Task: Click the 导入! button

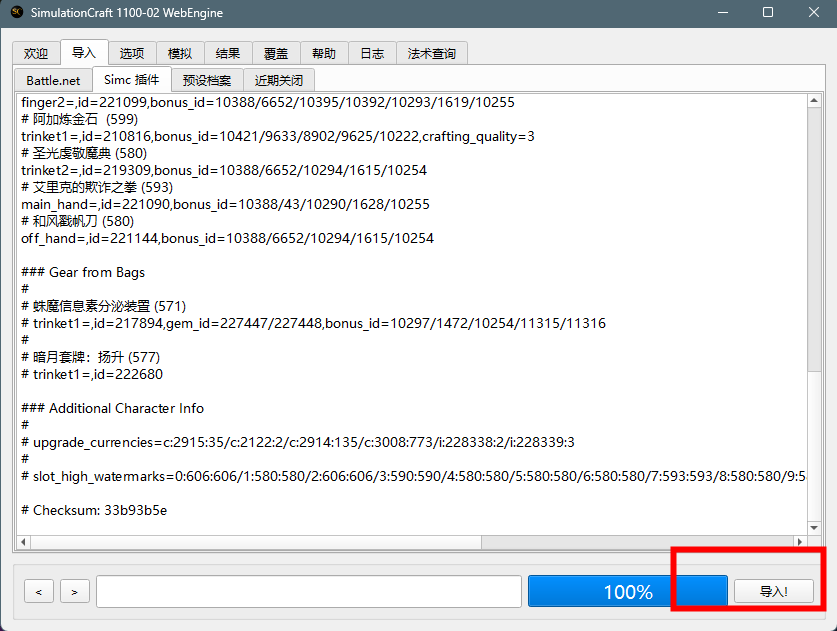Action: click(x=773, y=591)
